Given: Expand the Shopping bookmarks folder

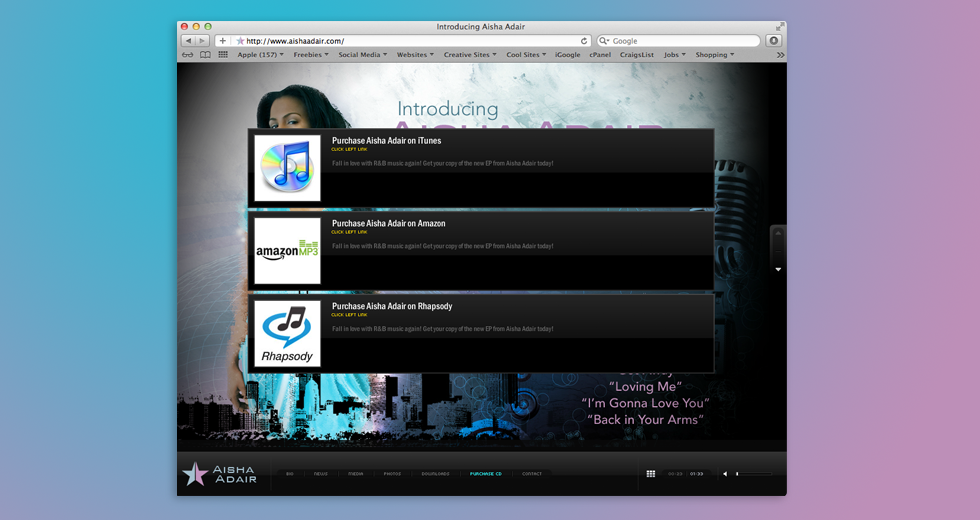Looking at the screenshot, I should click(x=714, y=55).
